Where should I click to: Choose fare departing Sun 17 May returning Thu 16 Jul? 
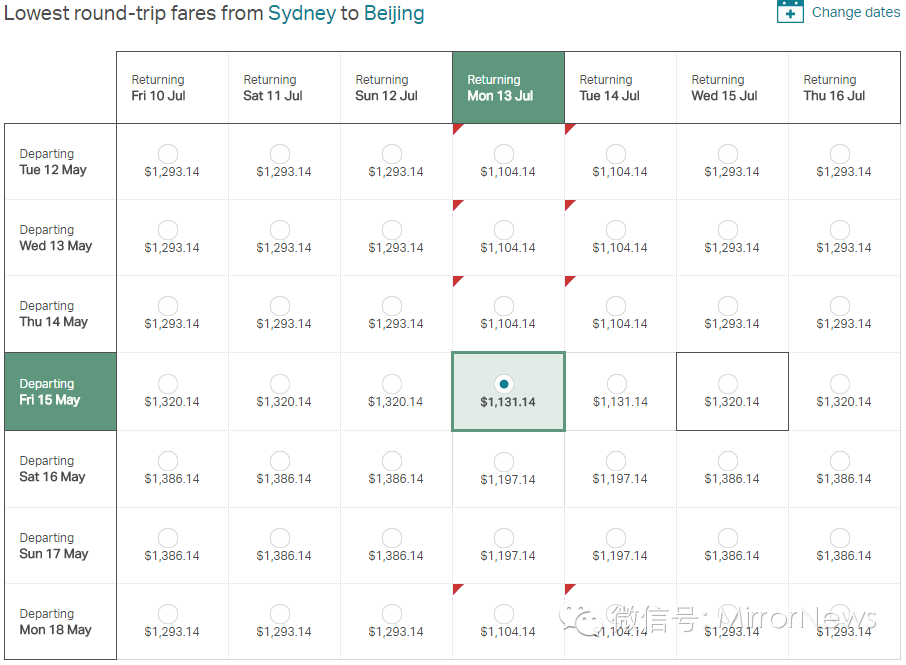point(840,538)
